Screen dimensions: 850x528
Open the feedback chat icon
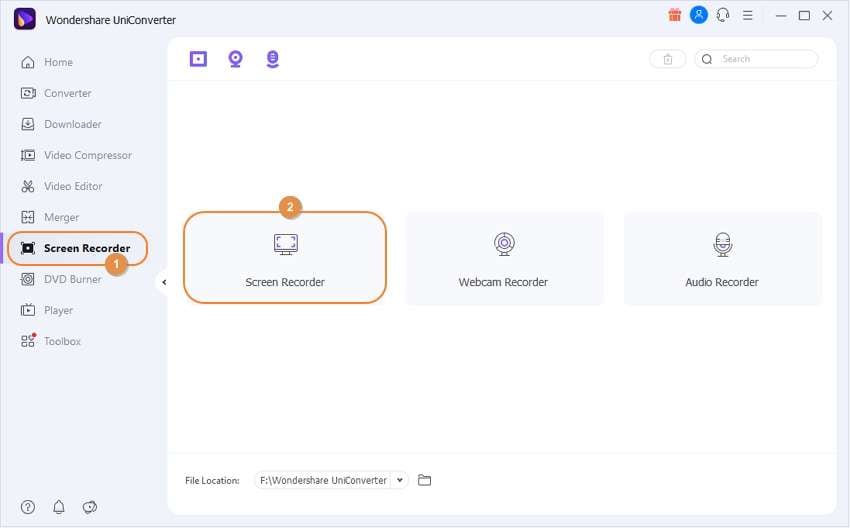(x=89, y=507)
